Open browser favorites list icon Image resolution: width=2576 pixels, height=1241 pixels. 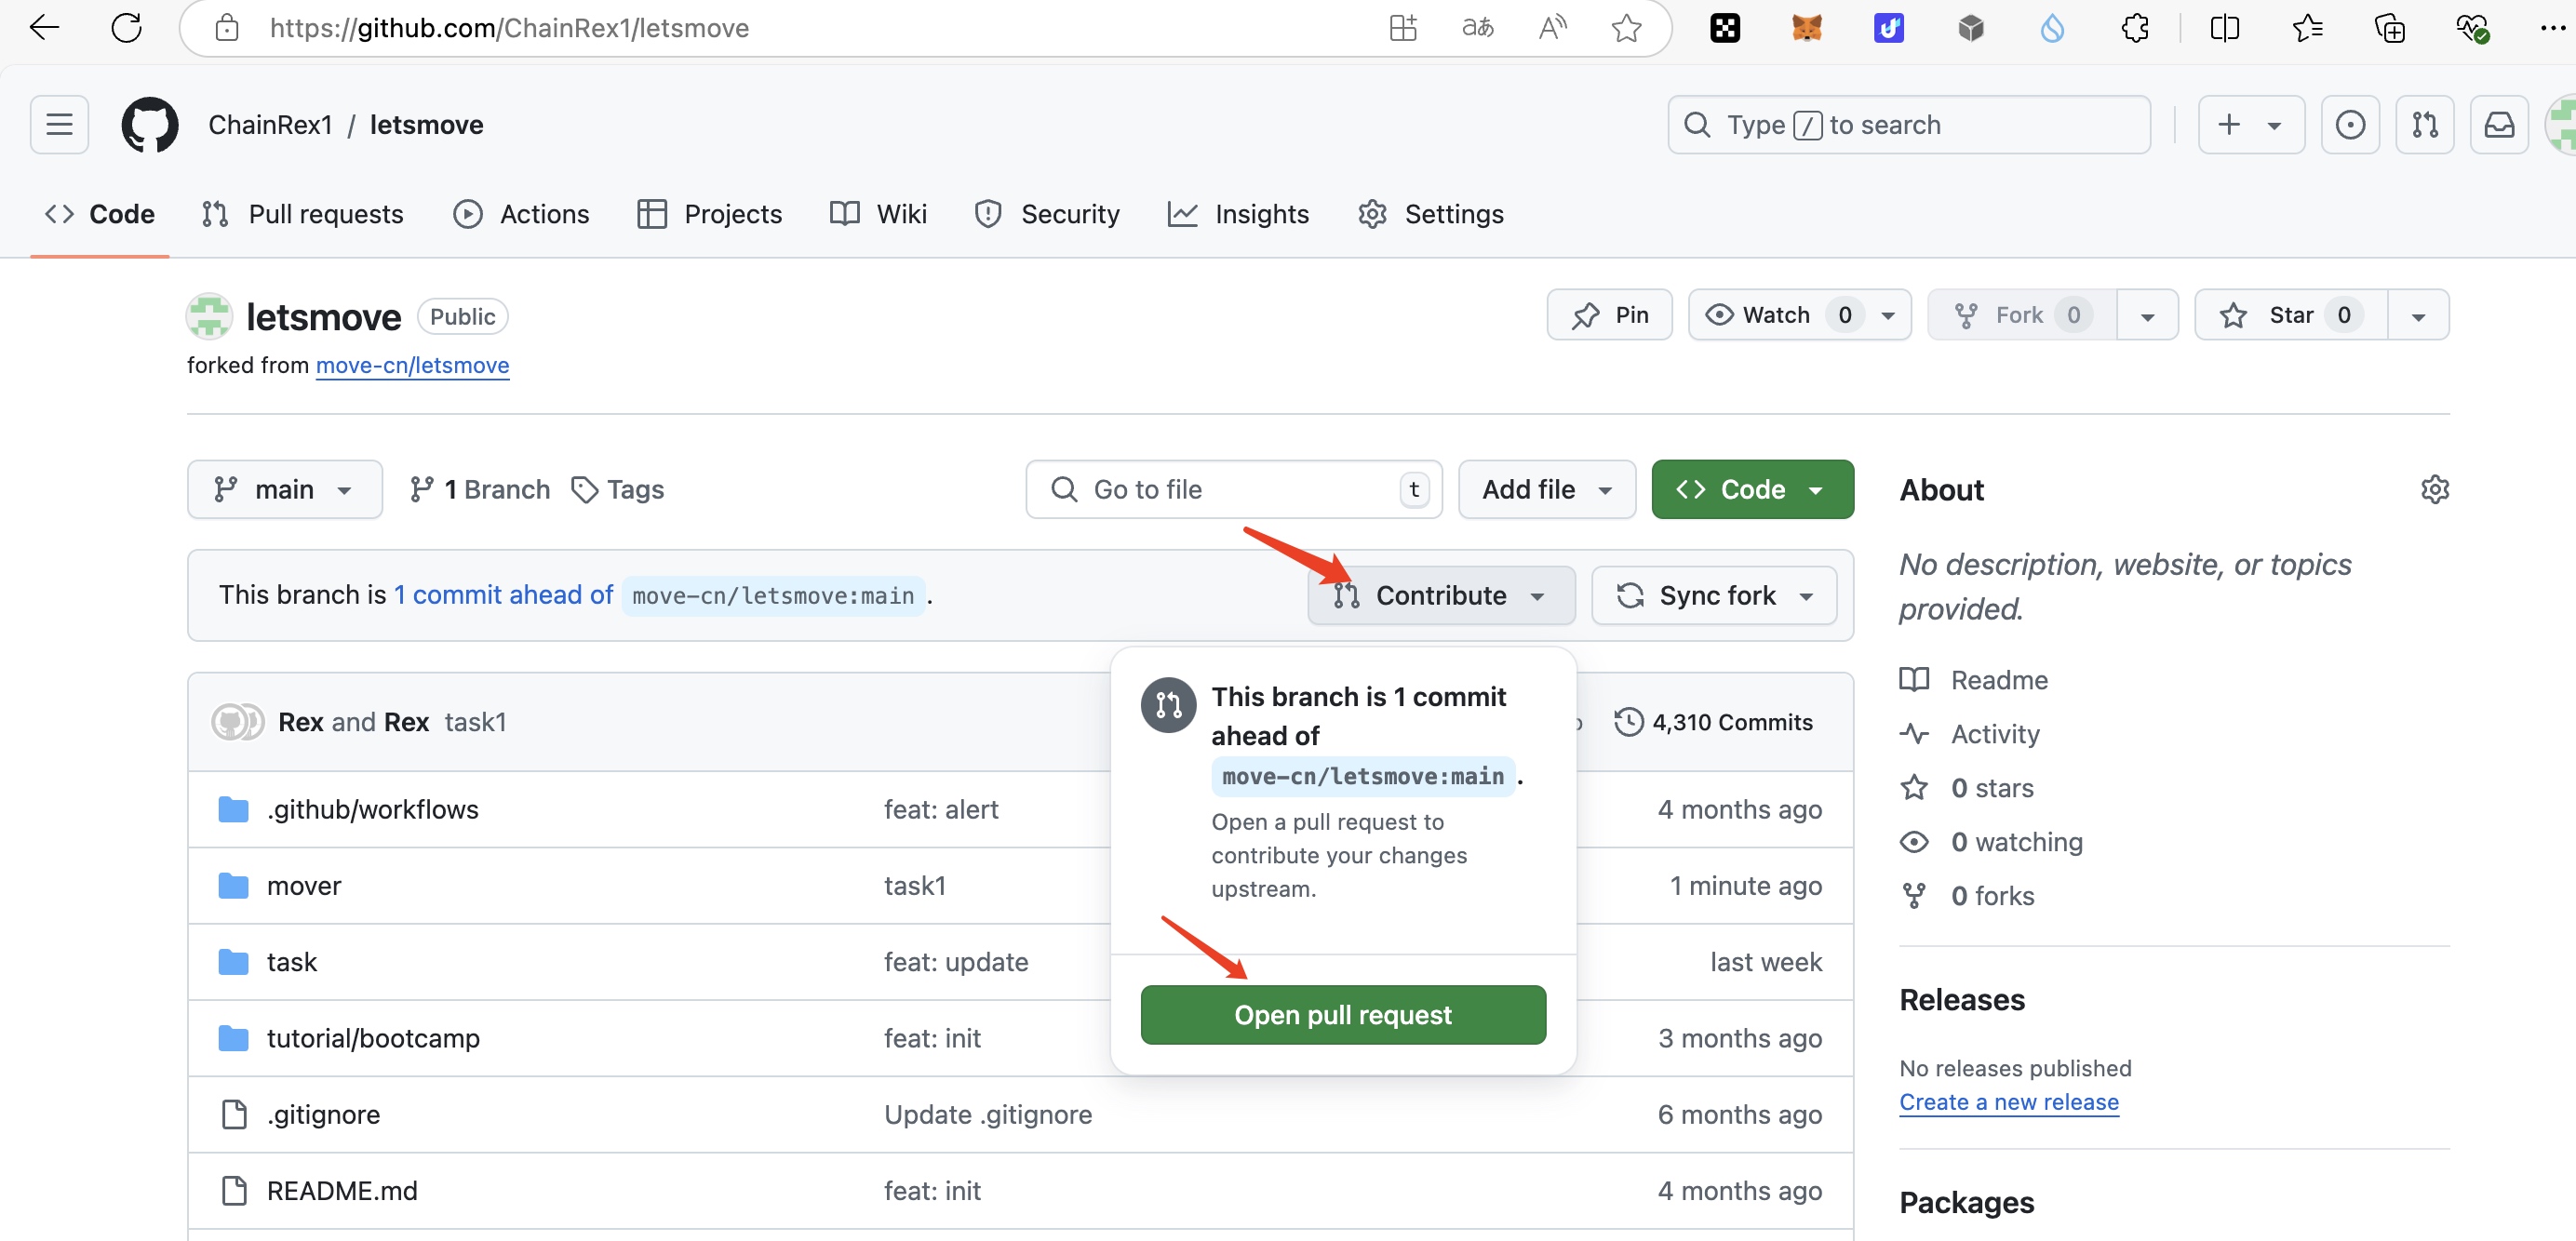[2307, 28]
